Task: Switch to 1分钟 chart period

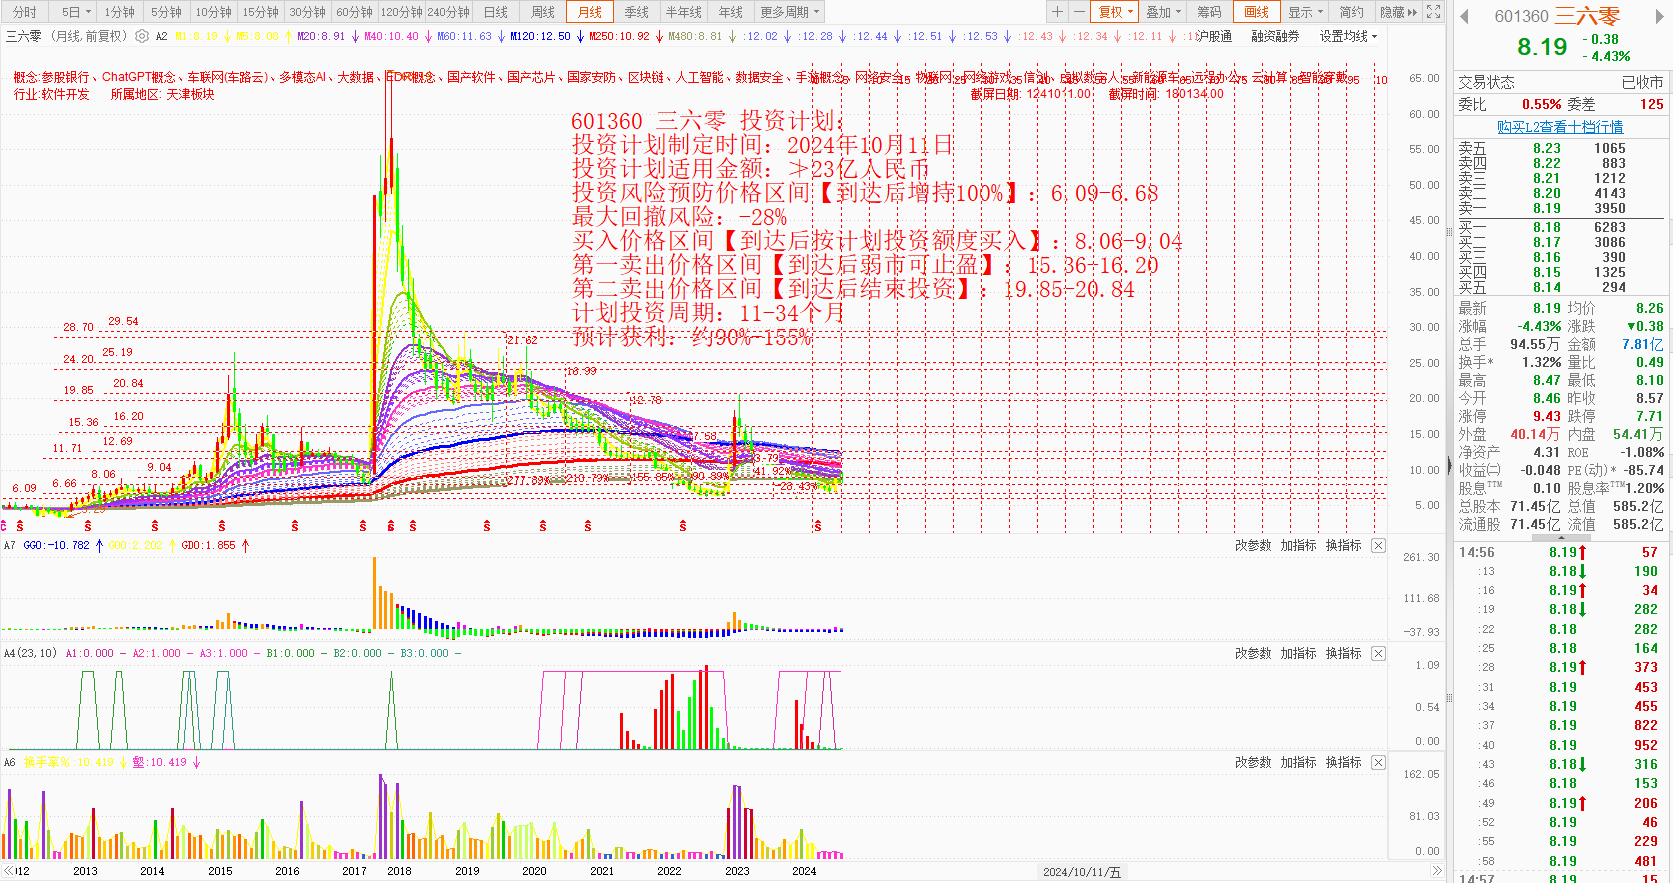Action: click(x=119, y=12)
